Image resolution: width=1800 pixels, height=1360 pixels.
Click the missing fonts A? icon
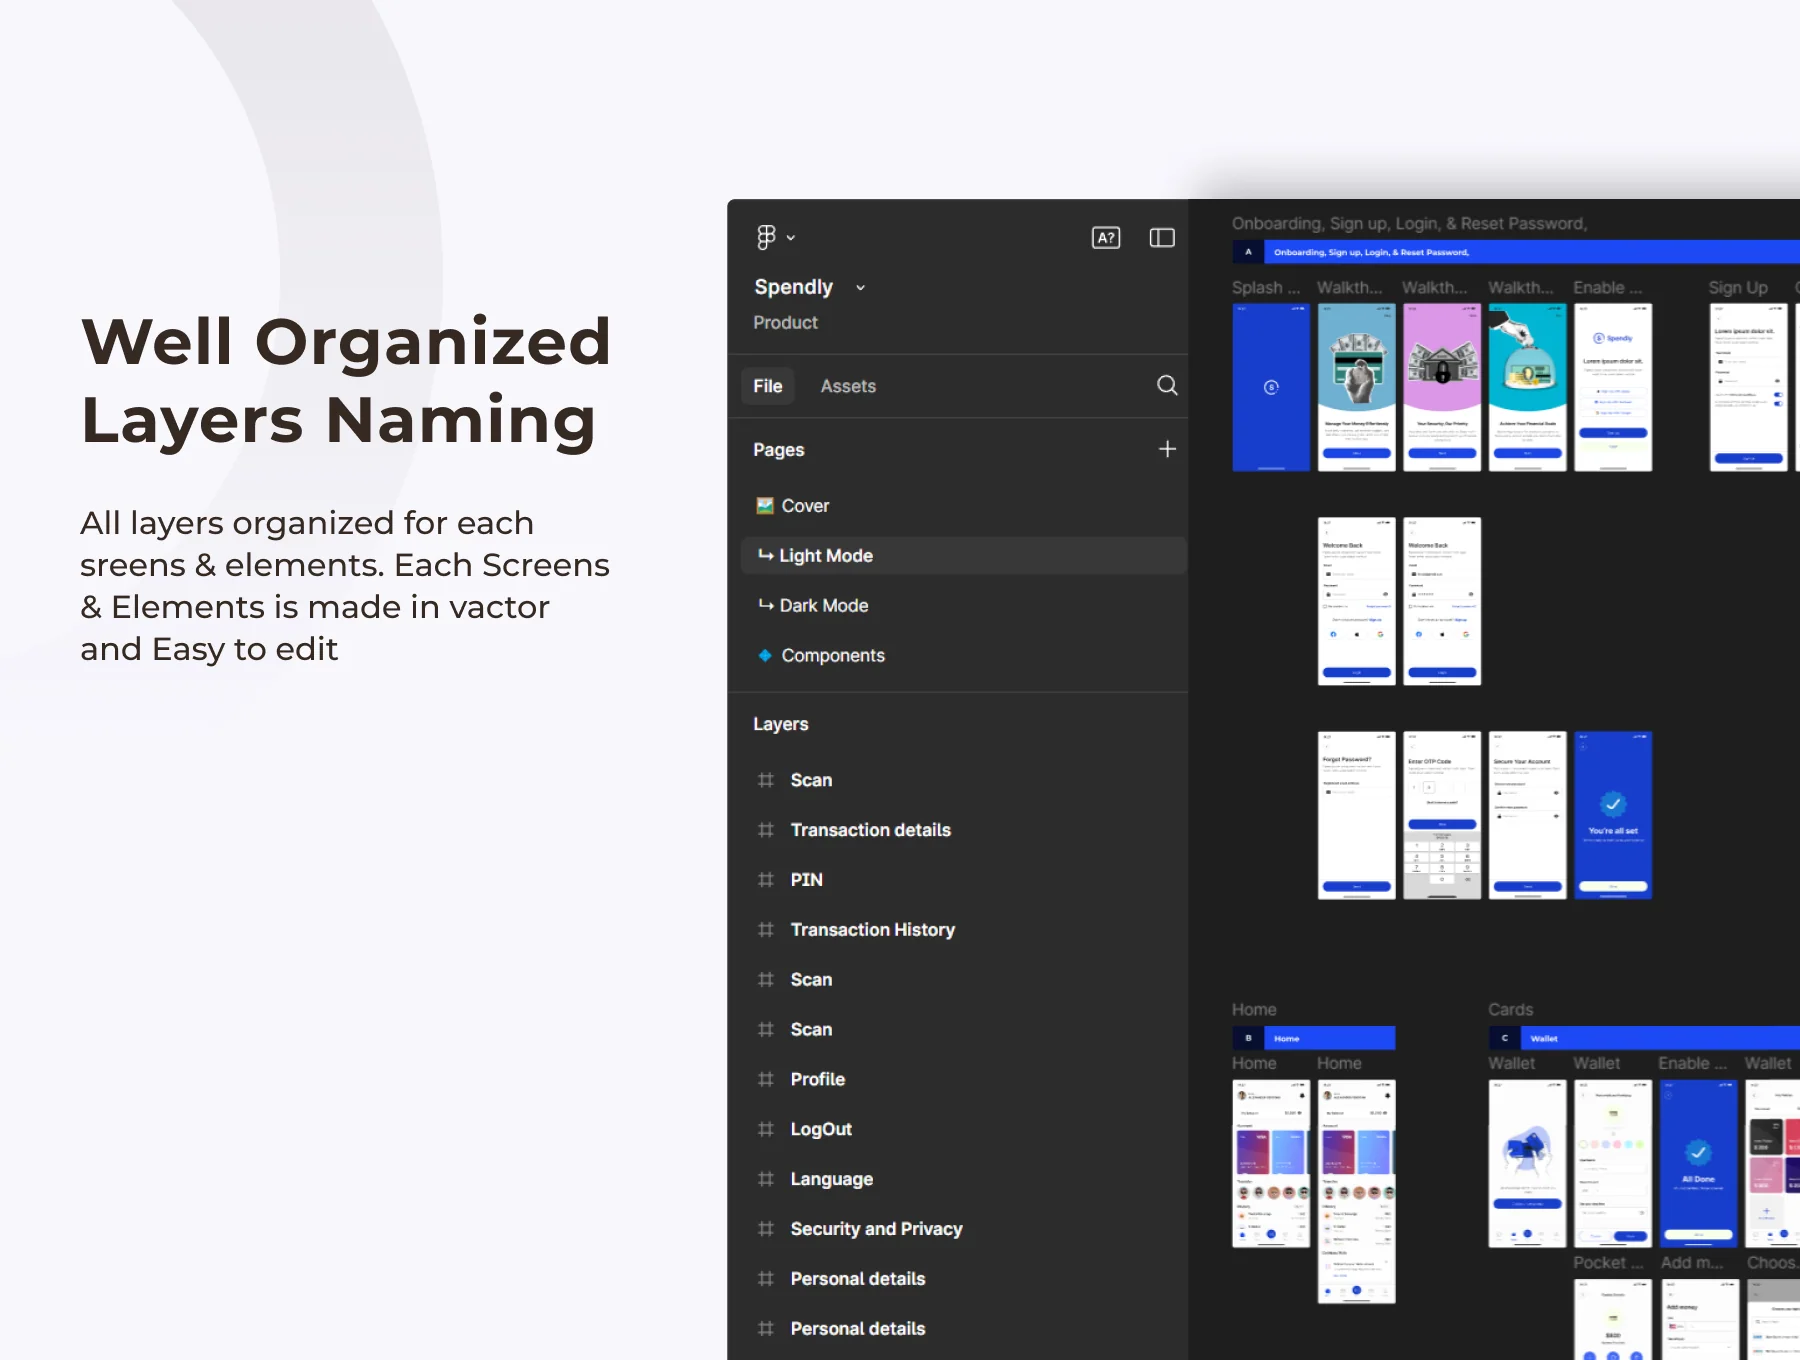pos(1105,237)
